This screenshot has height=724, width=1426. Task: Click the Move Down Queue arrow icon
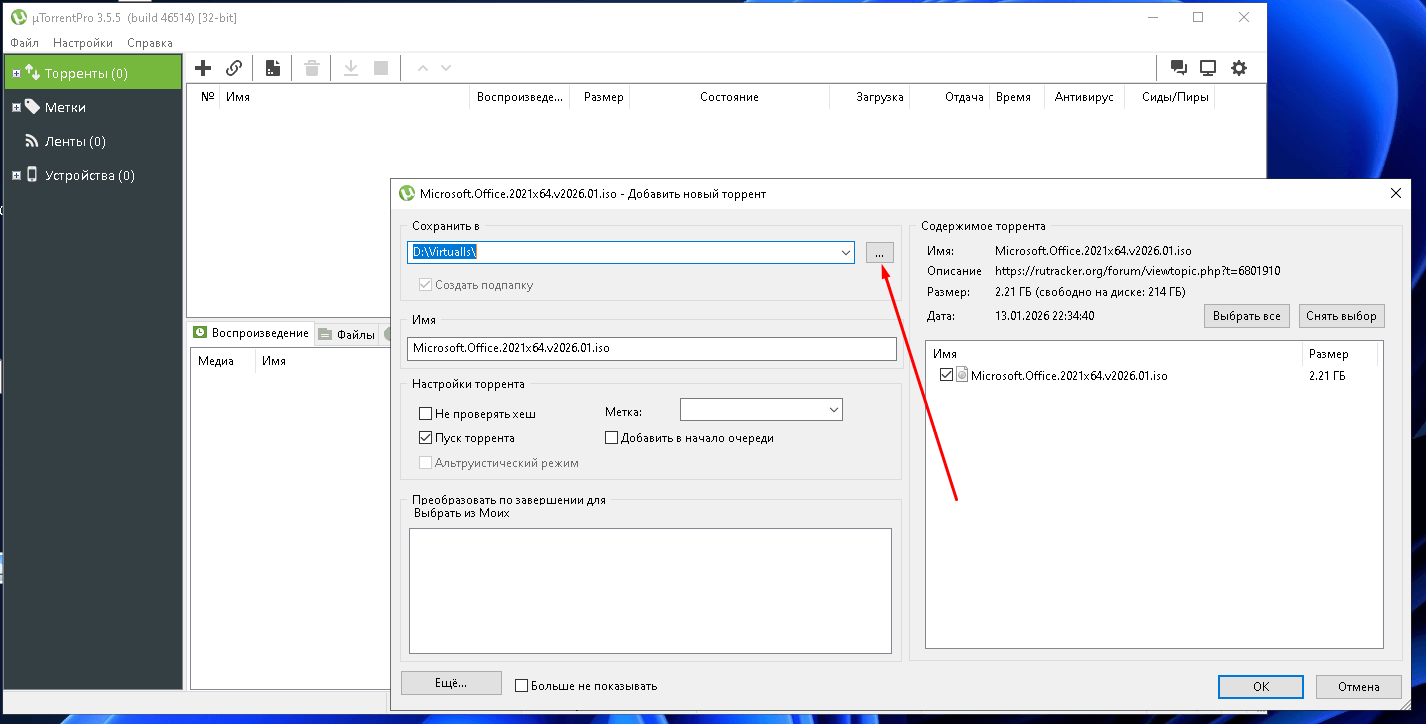click(x=446, y=68)
